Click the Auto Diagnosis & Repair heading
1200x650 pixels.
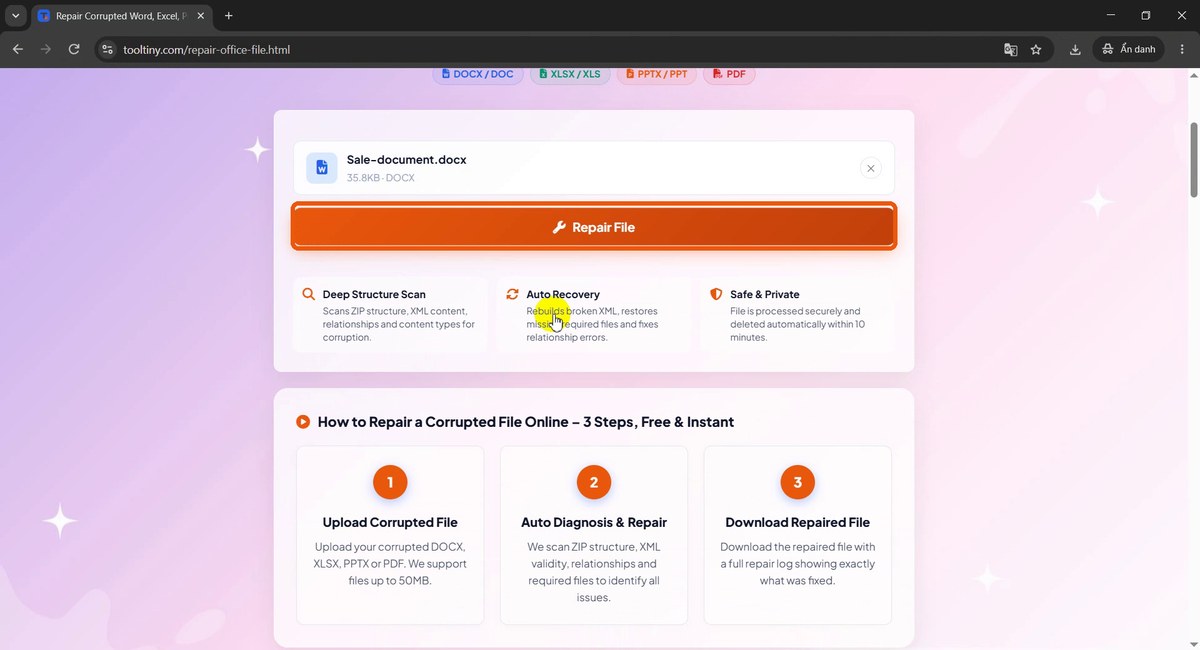click(594, 522)
